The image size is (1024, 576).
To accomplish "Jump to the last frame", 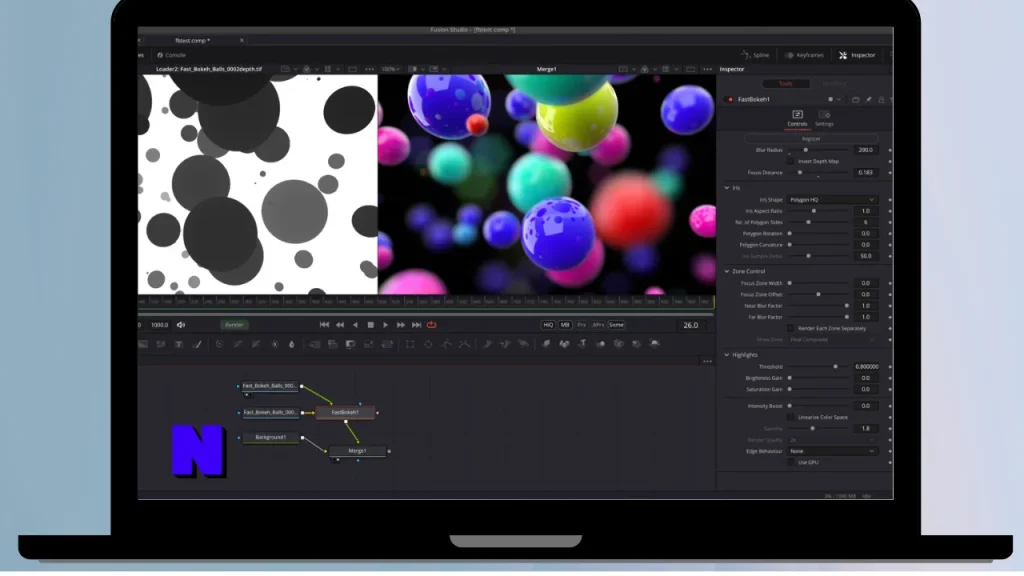I will tap(416, 325).
